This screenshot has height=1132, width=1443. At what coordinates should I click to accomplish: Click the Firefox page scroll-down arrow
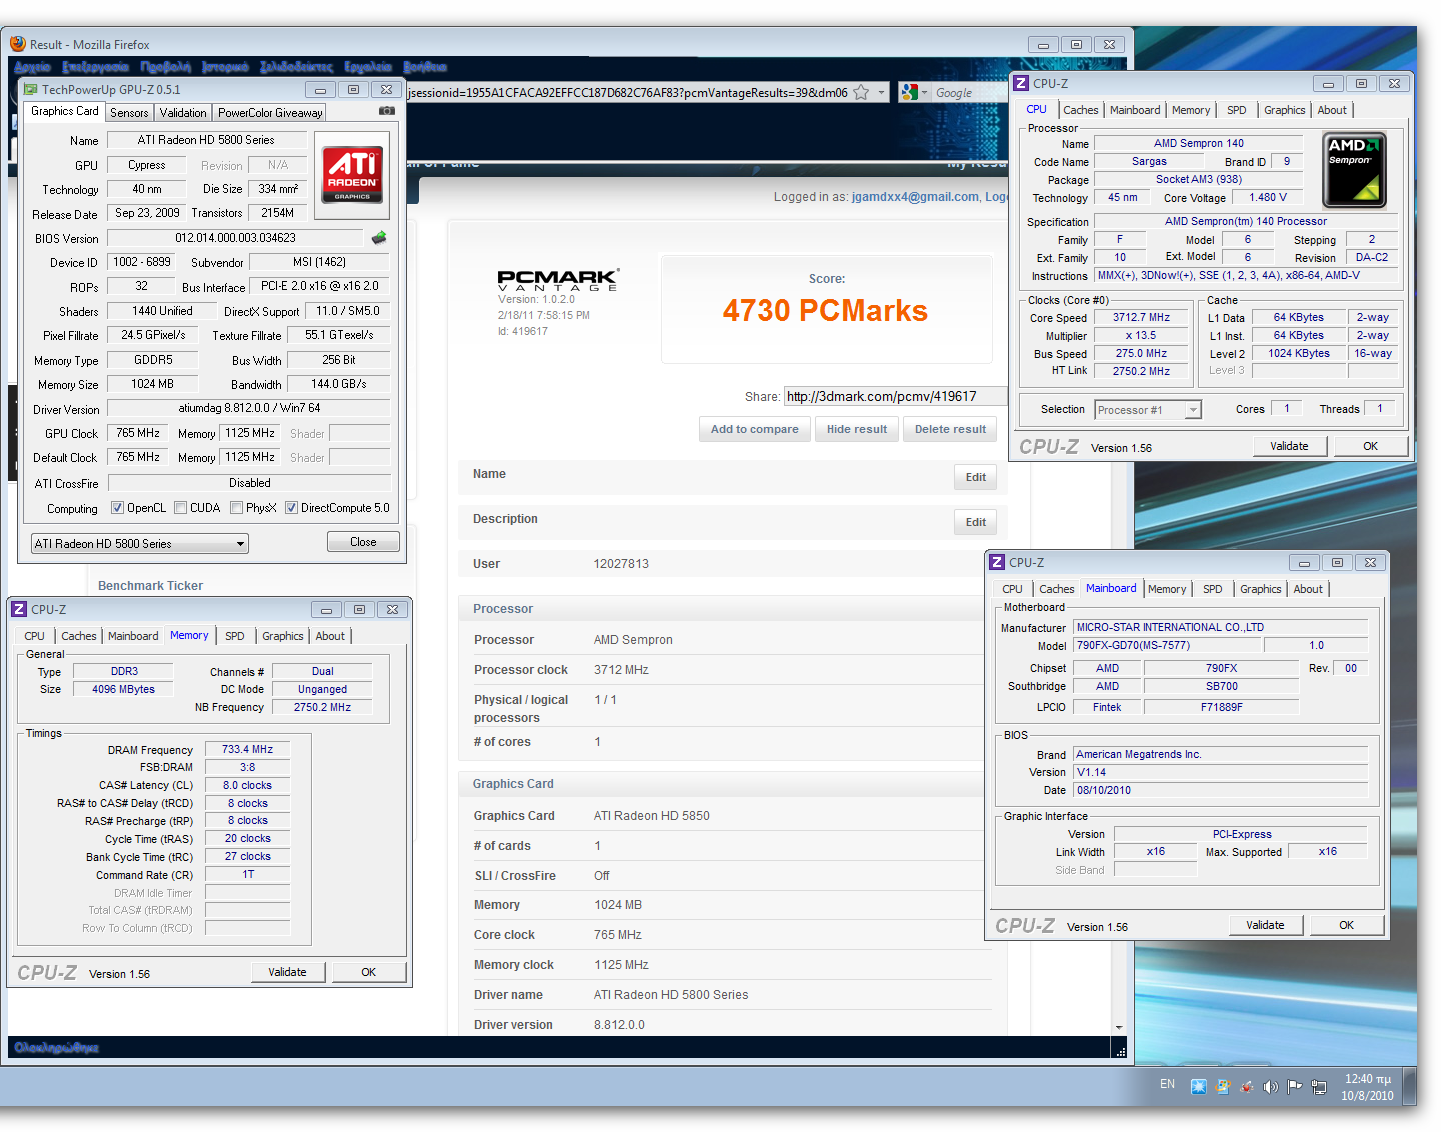pos(1119,1027)
